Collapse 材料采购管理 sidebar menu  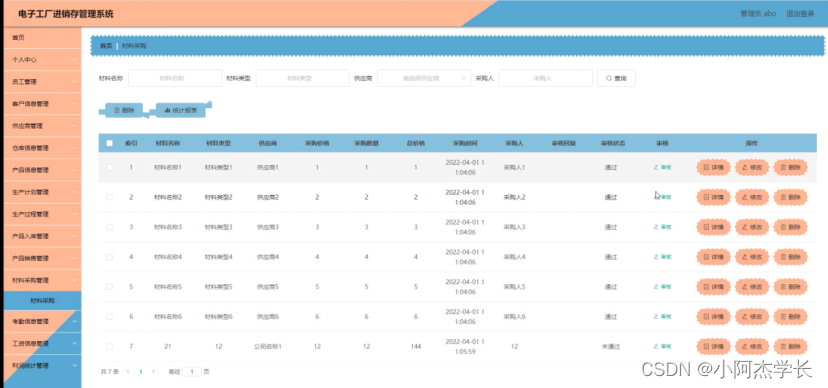click(42, 280)
